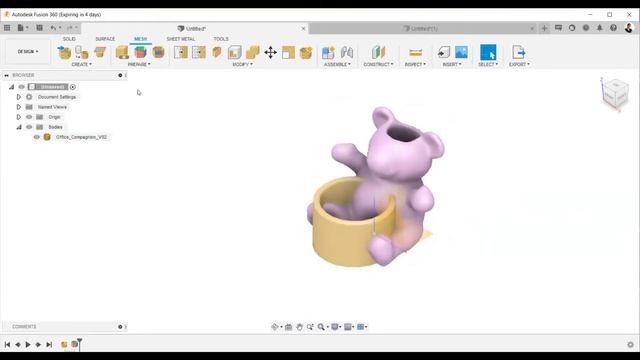Click the New Component assemble icon
Screen dimensions: 640x360
[x=328, y=52]
